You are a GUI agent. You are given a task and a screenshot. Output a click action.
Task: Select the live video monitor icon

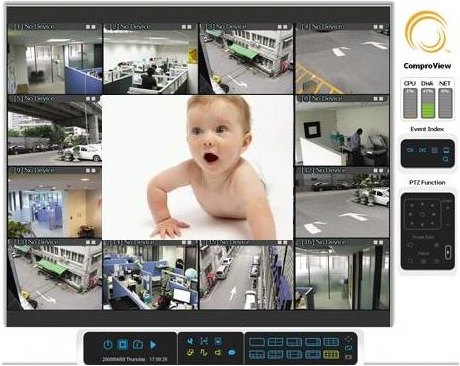coord(123,344)
